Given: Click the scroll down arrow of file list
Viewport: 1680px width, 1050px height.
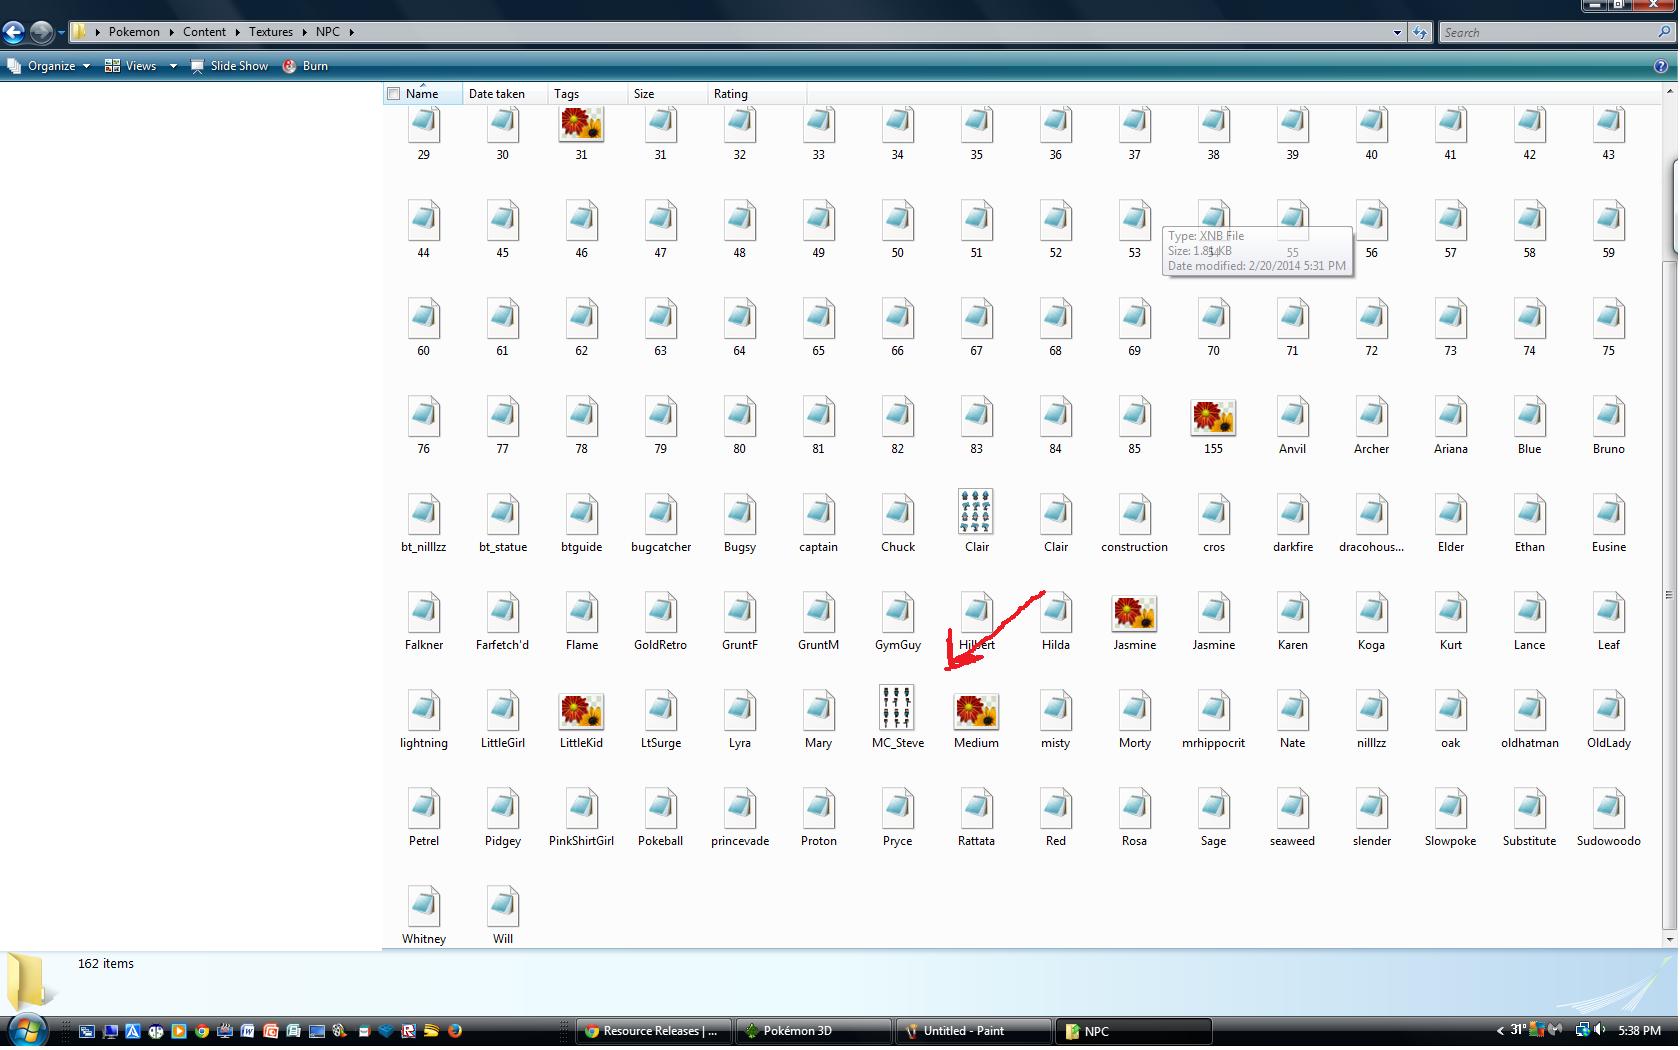Looking at the screenshot, I should (x=1669, y=940).
